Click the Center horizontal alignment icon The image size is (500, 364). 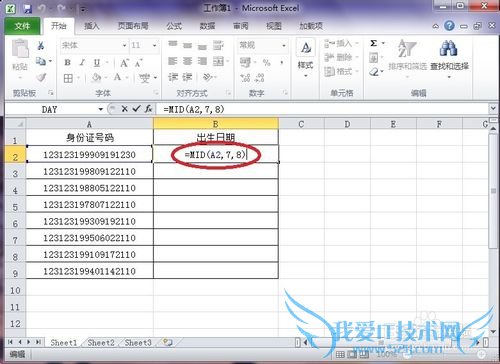click(187, 61)
